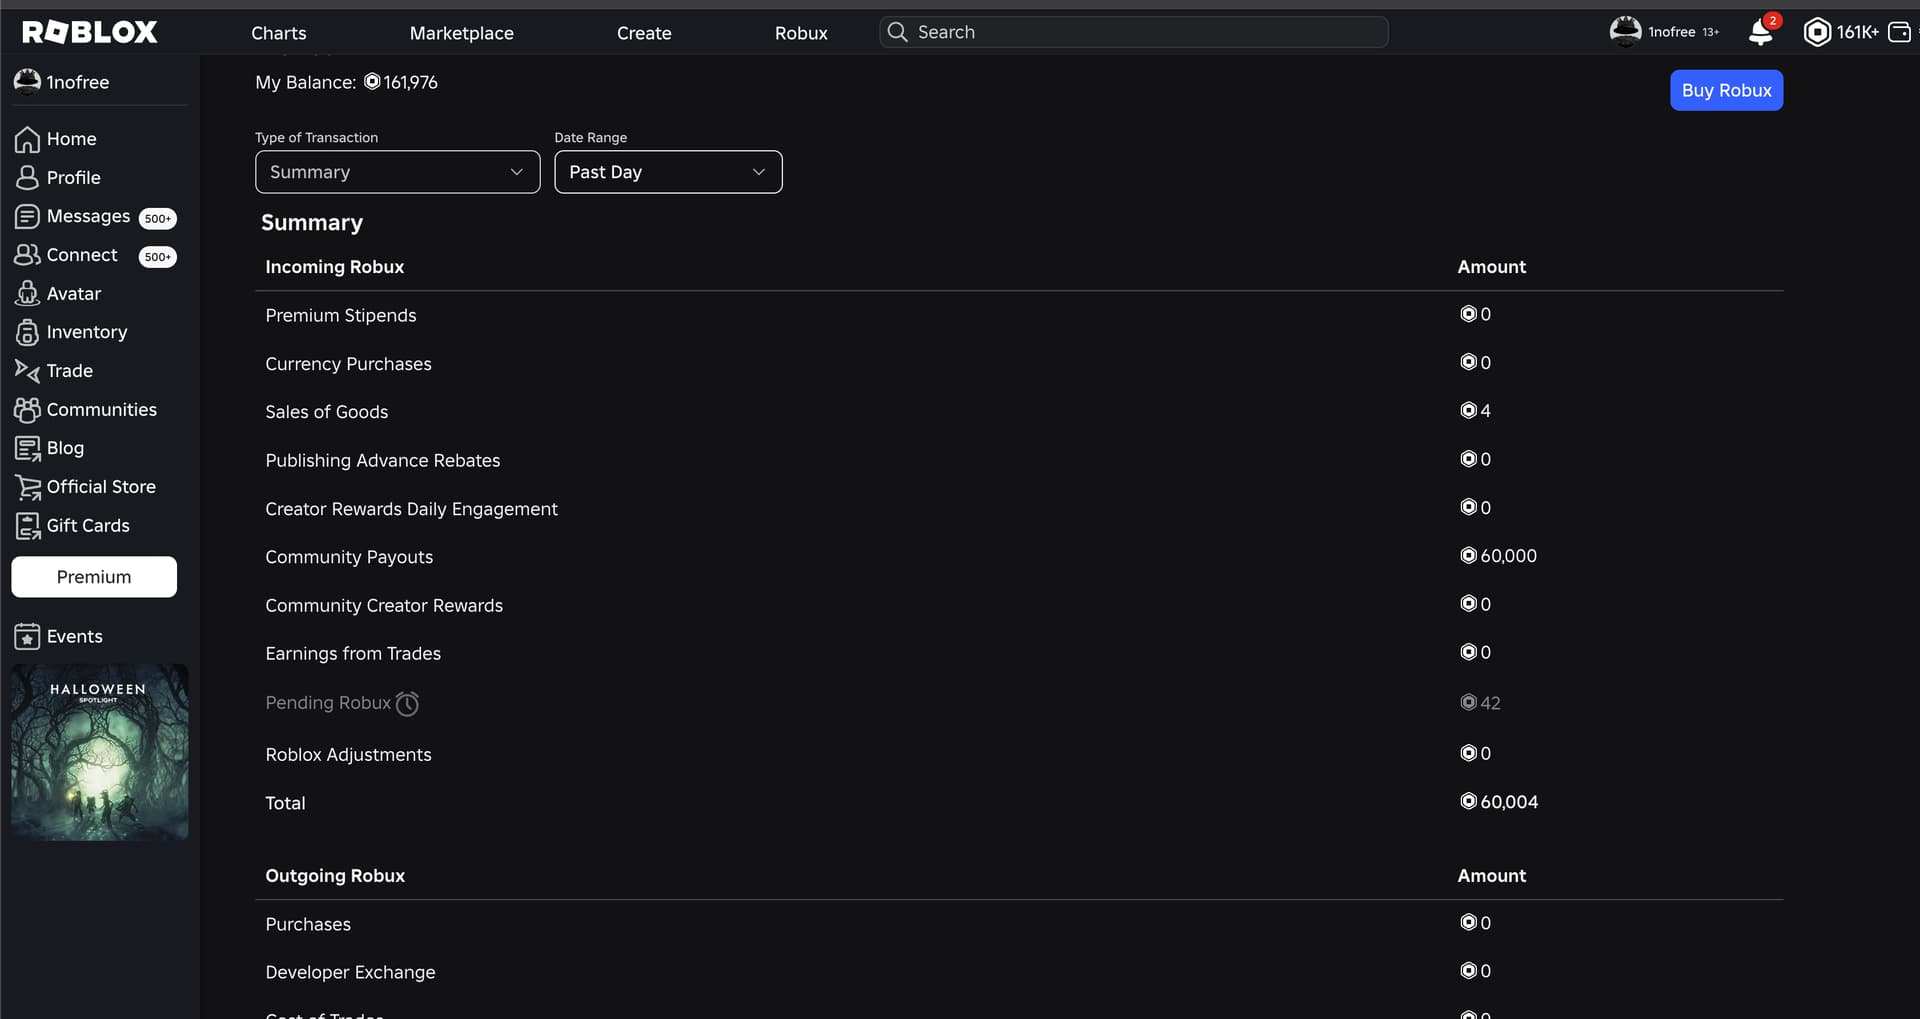The width and height of the screenshot is (1920, 1019).
Task: Click the Community Creator Rewards label
Action: pos(384,606)
